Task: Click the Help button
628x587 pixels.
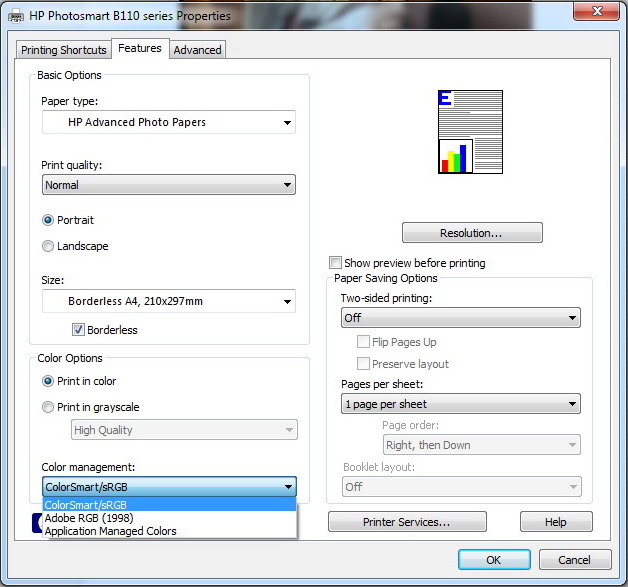Action: [x=556, y=522]
